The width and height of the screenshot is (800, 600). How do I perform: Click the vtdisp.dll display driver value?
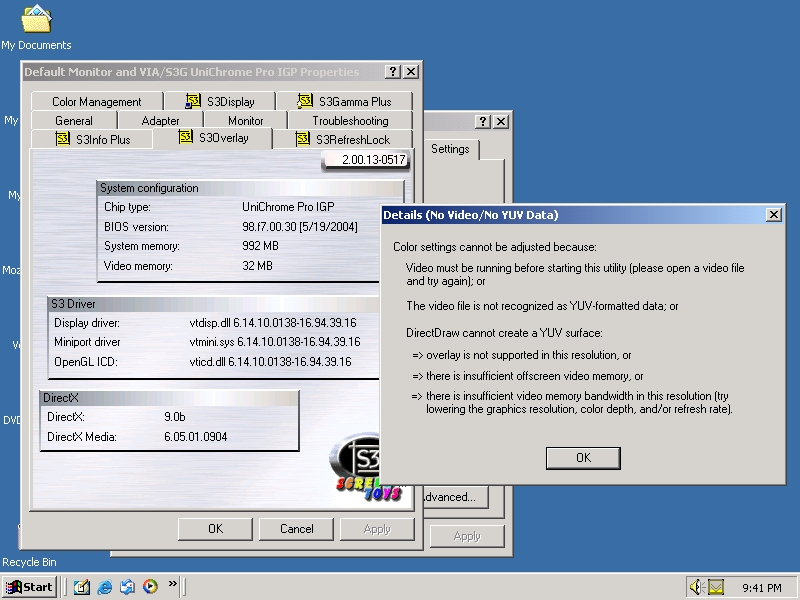(273, 323)
